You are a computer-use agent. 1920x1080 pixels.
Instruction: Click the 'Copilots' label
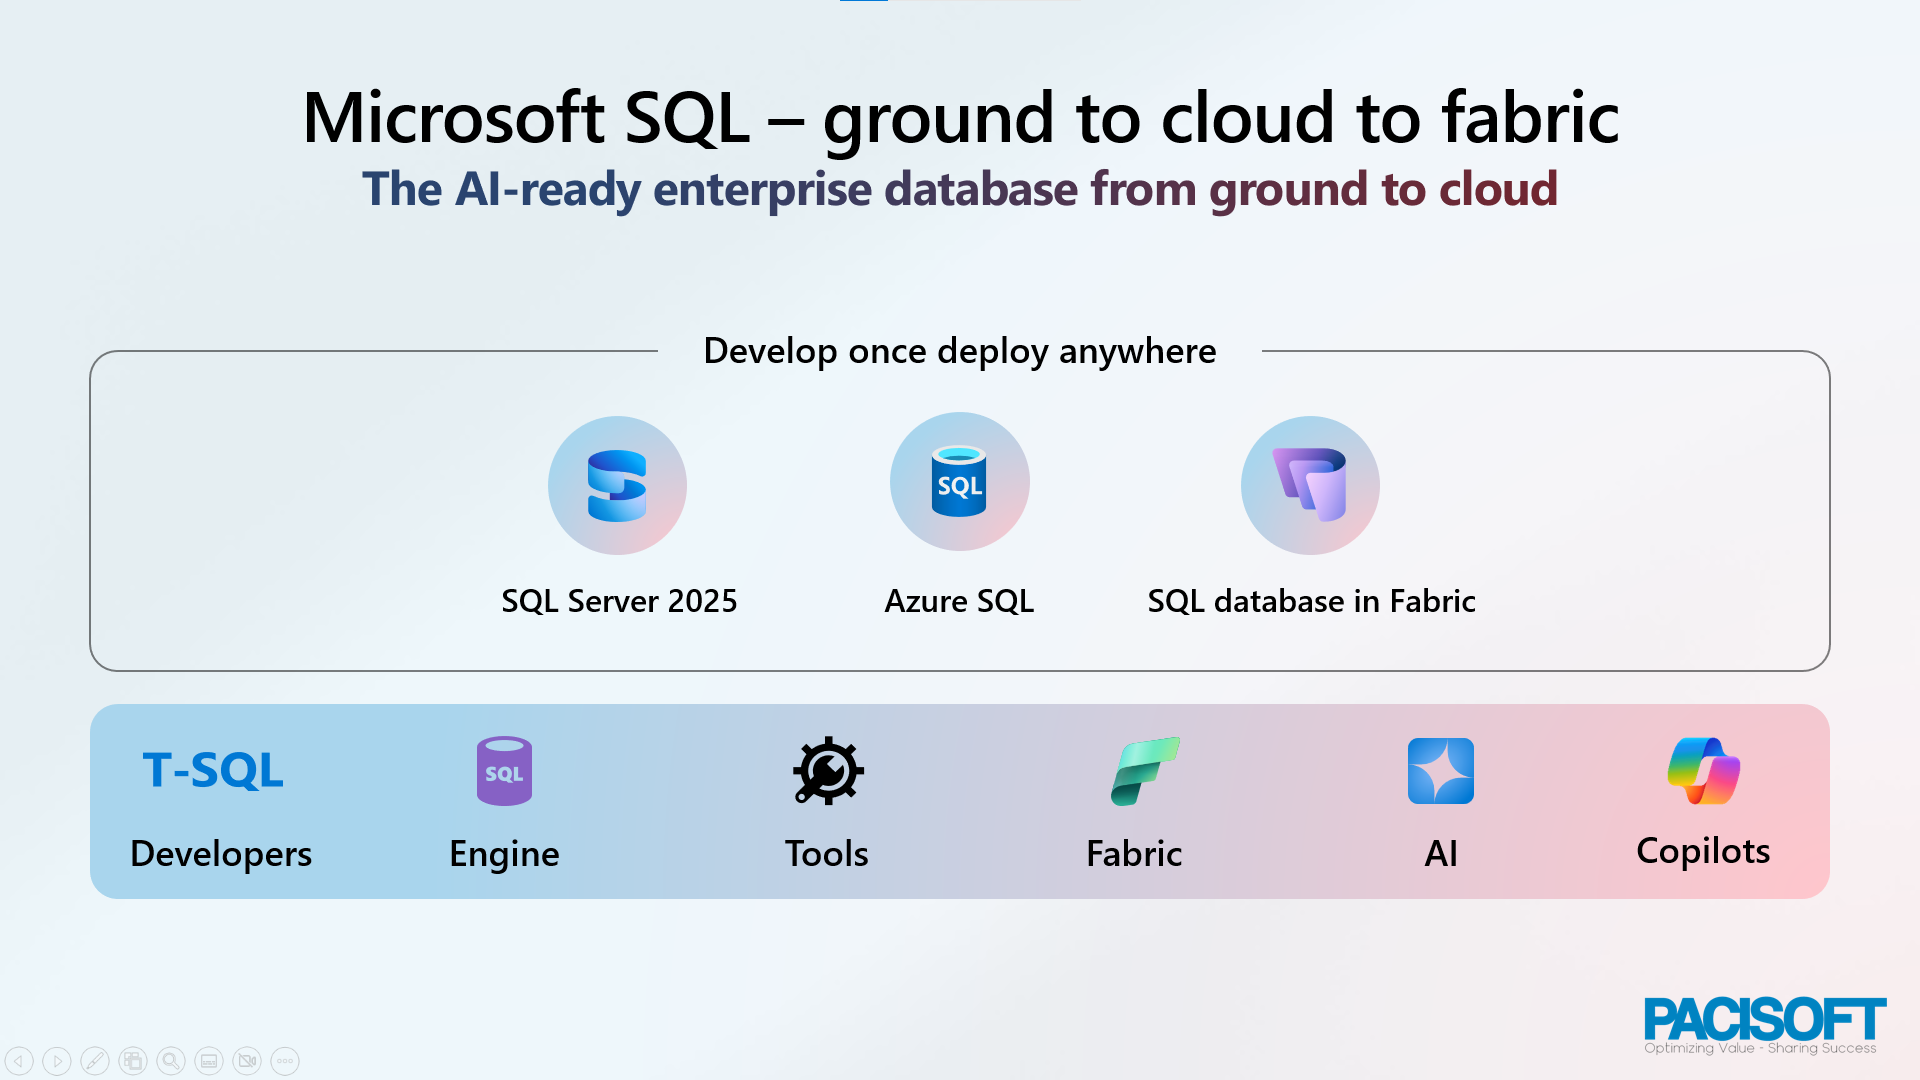1703,852
